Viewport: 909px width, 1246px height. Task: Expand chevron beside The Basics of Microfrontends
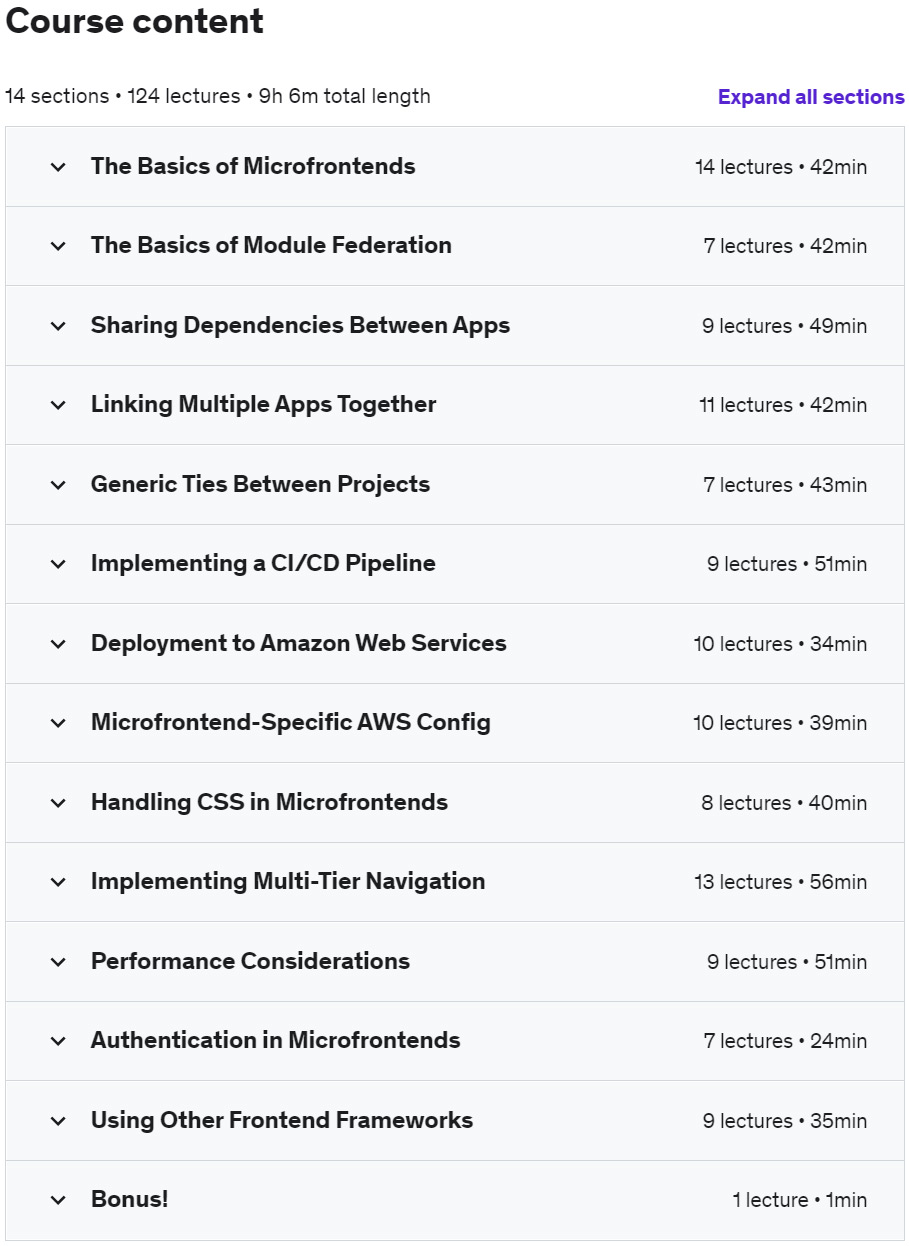click(58, 167)
